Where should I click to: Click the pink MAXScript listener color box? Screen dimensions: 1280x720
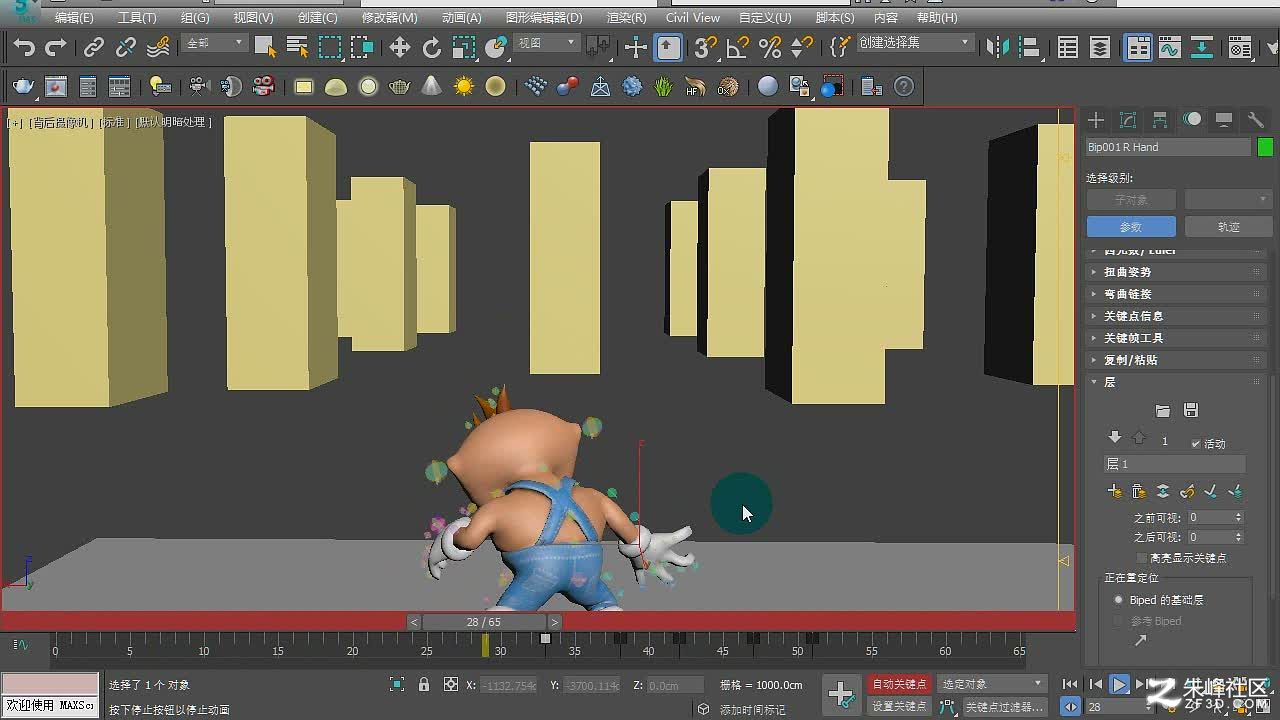50,684
